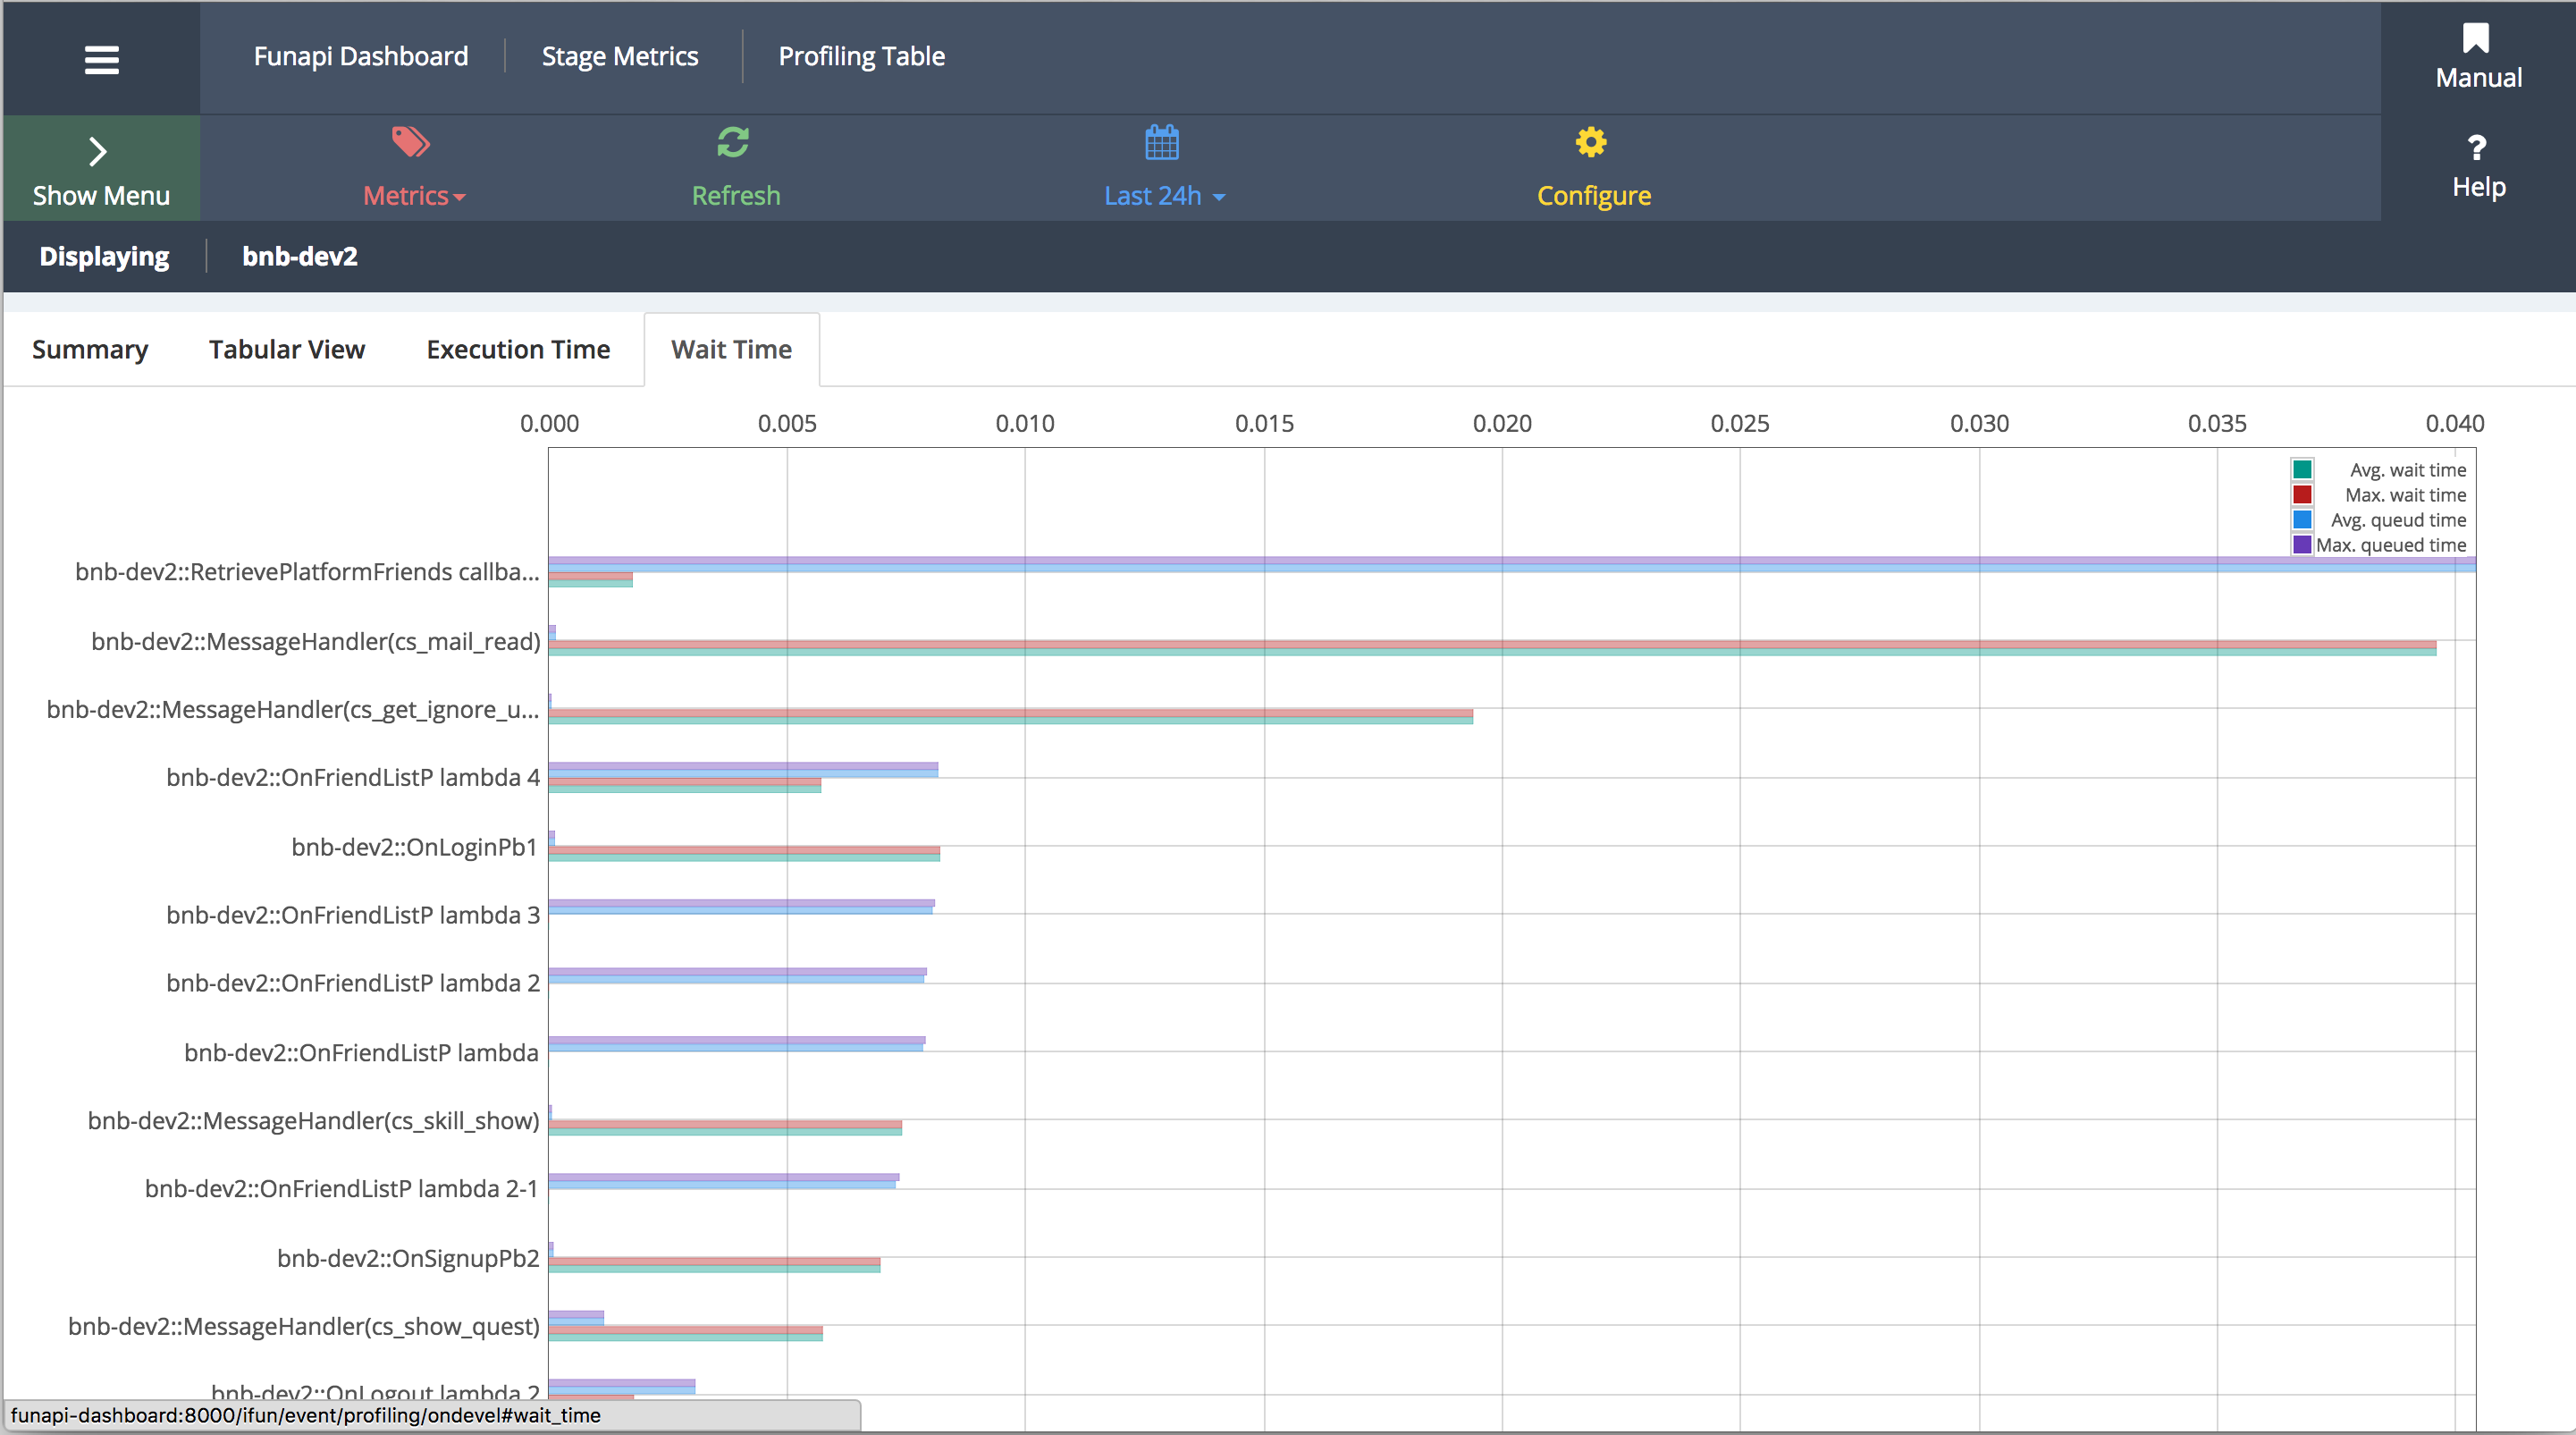The image size is (2576, 1435).
Task: Open the Profiling Table page
Action: (862, 56)
